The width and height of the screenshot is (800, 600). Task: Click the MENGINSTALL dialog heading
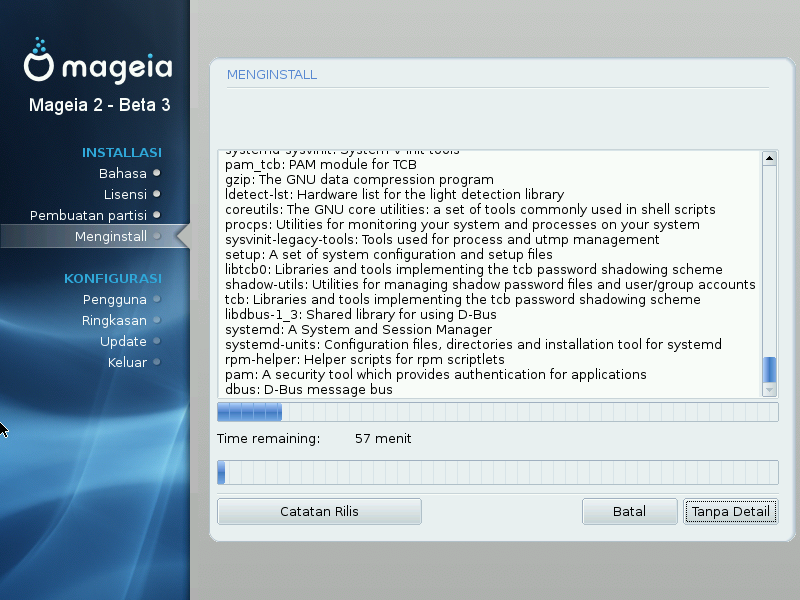click(x=272, y=75)
